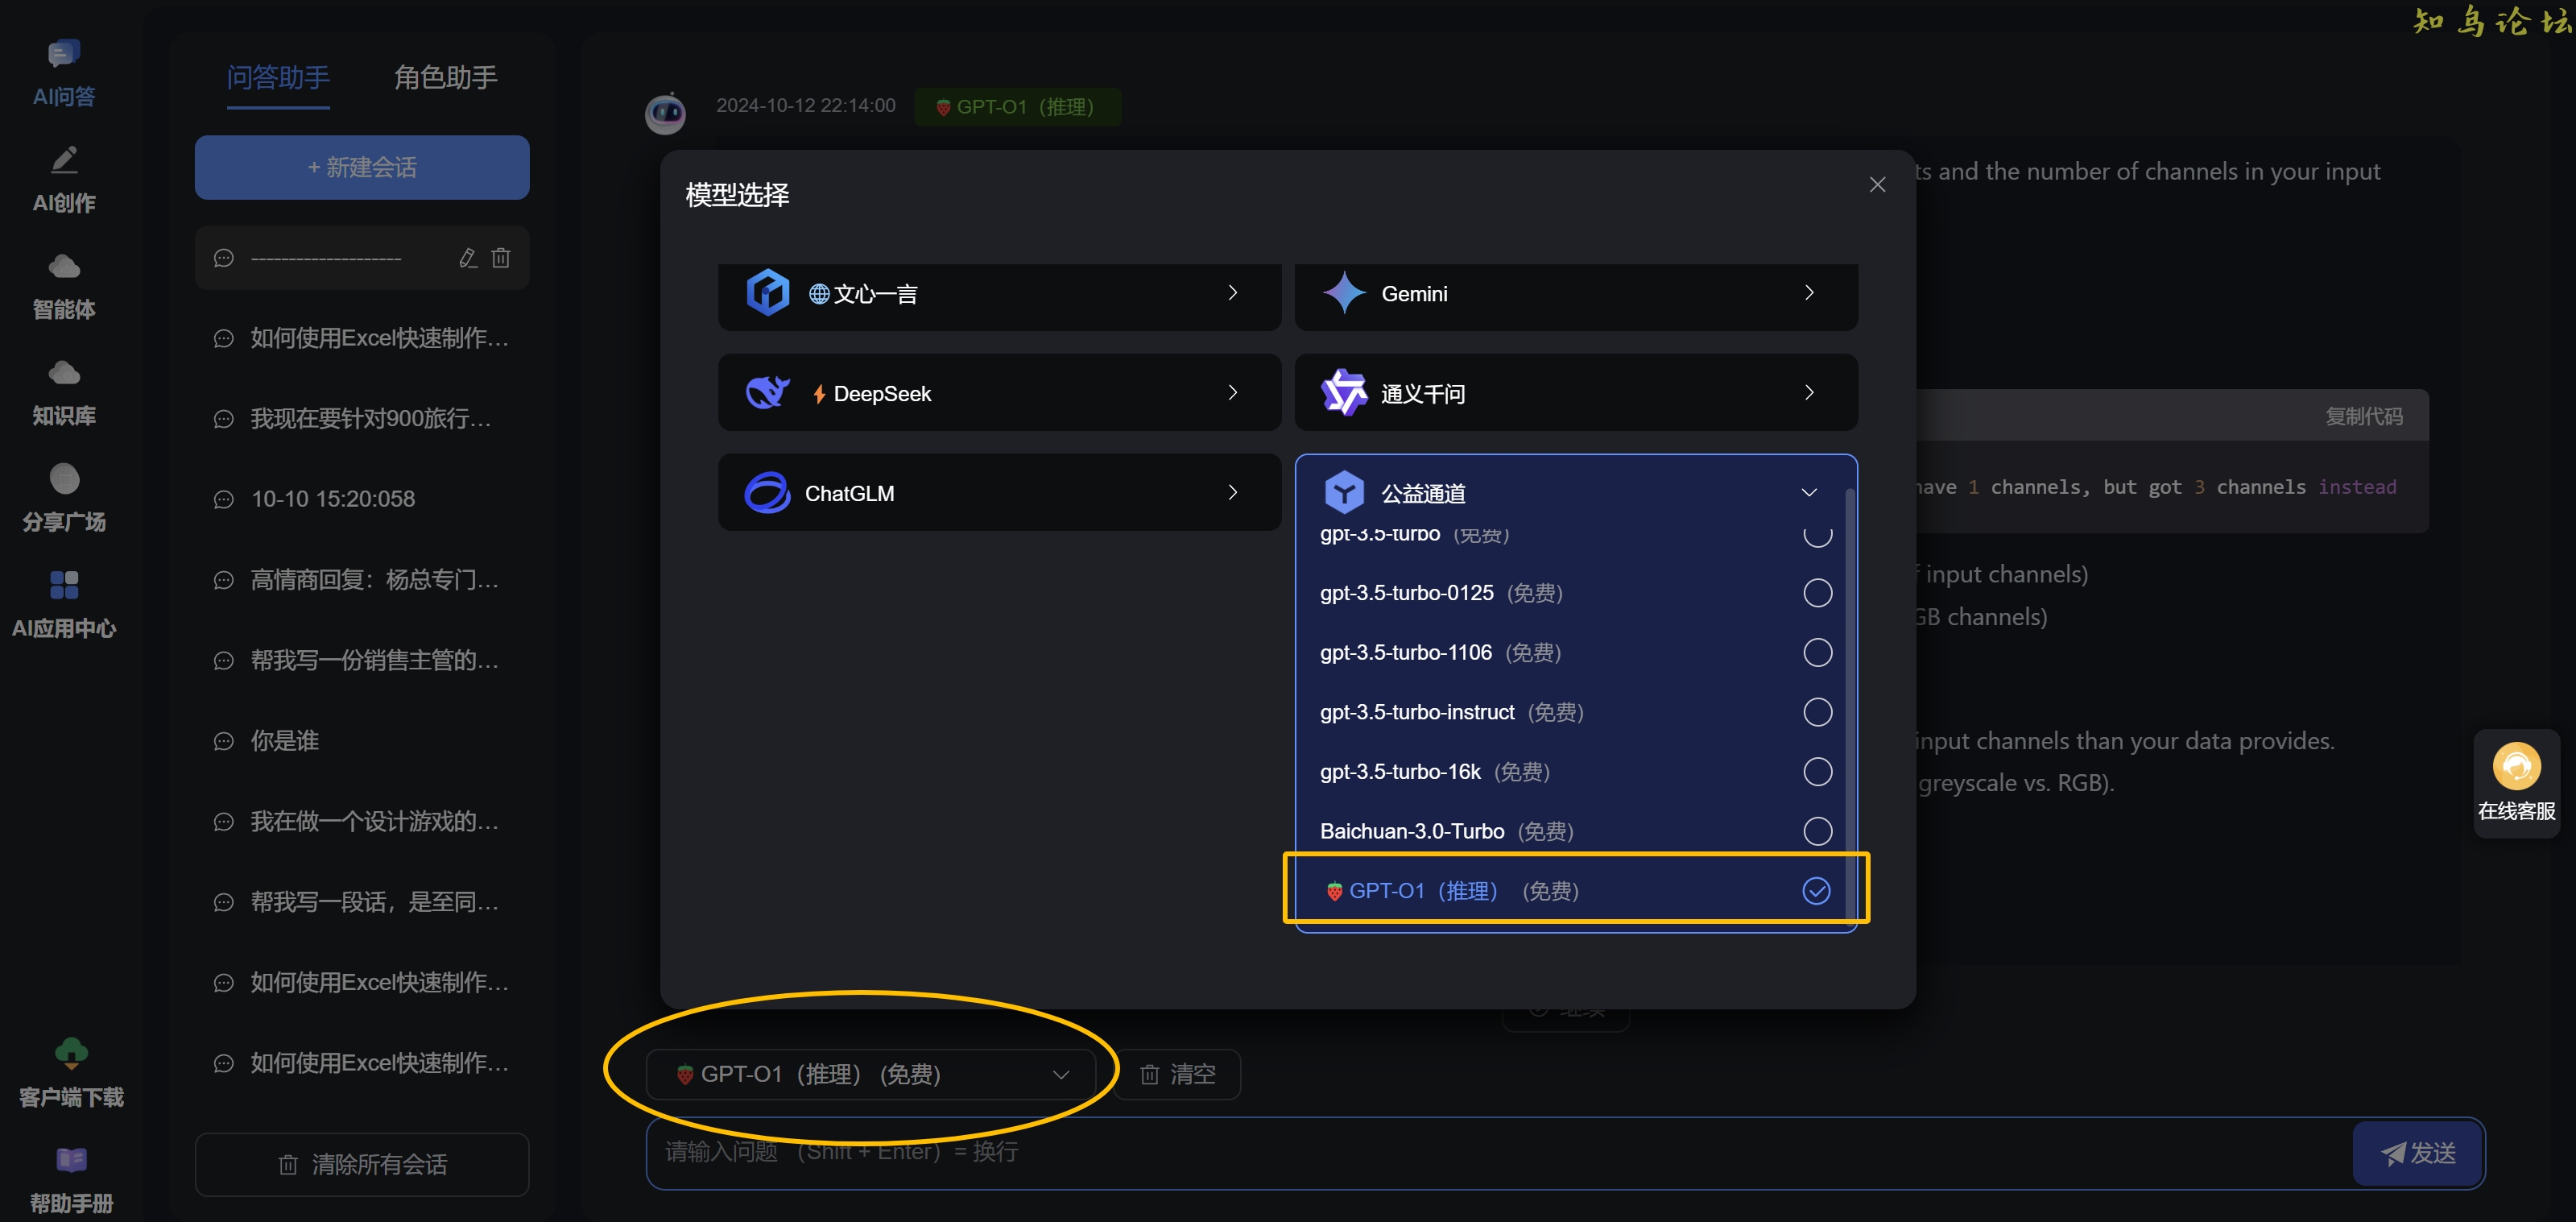This screenshot has height=1222, width=2576.
Task: Click the 通义千问 logo icon
Action: point(1344,393)
